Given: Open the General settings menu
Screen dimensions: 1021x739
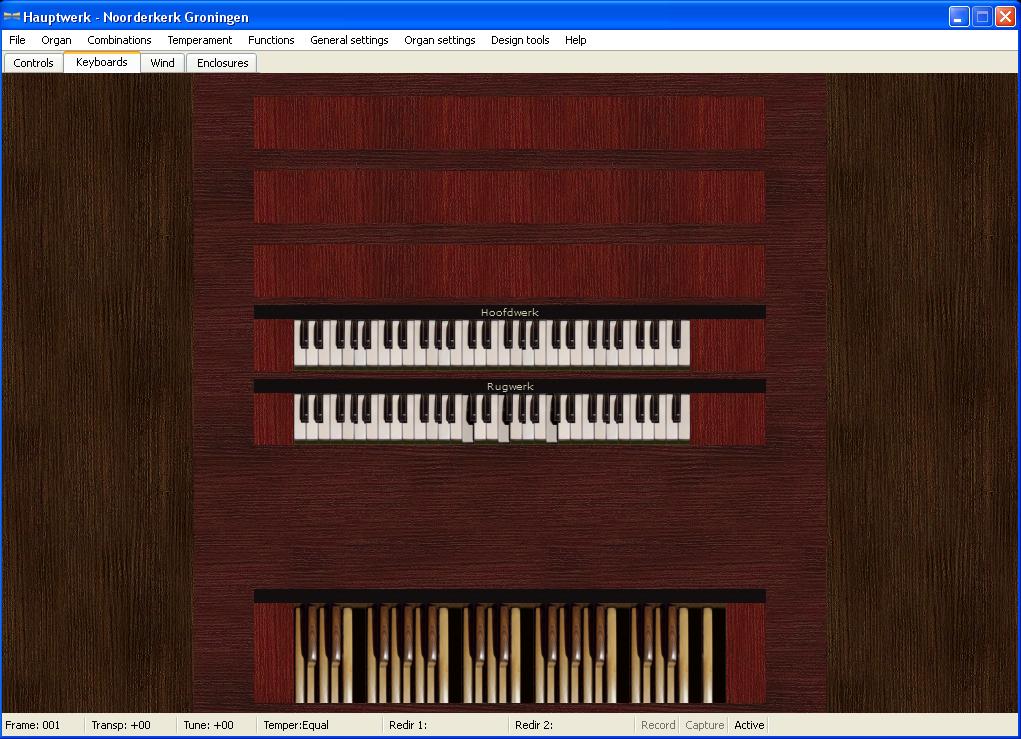Looking at the screenshot, I should click(x=349, y=40).
